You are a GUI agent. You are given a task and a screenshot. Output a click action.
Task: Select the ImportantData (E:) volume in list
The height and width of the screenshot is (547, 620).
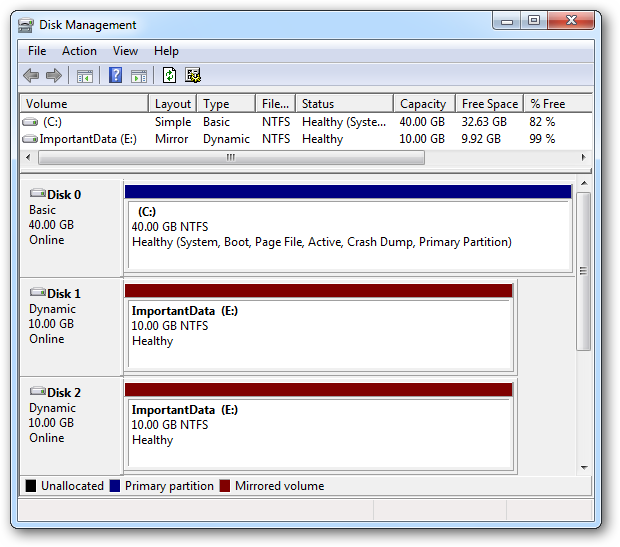pyautogui.click(x=88, y=139)
